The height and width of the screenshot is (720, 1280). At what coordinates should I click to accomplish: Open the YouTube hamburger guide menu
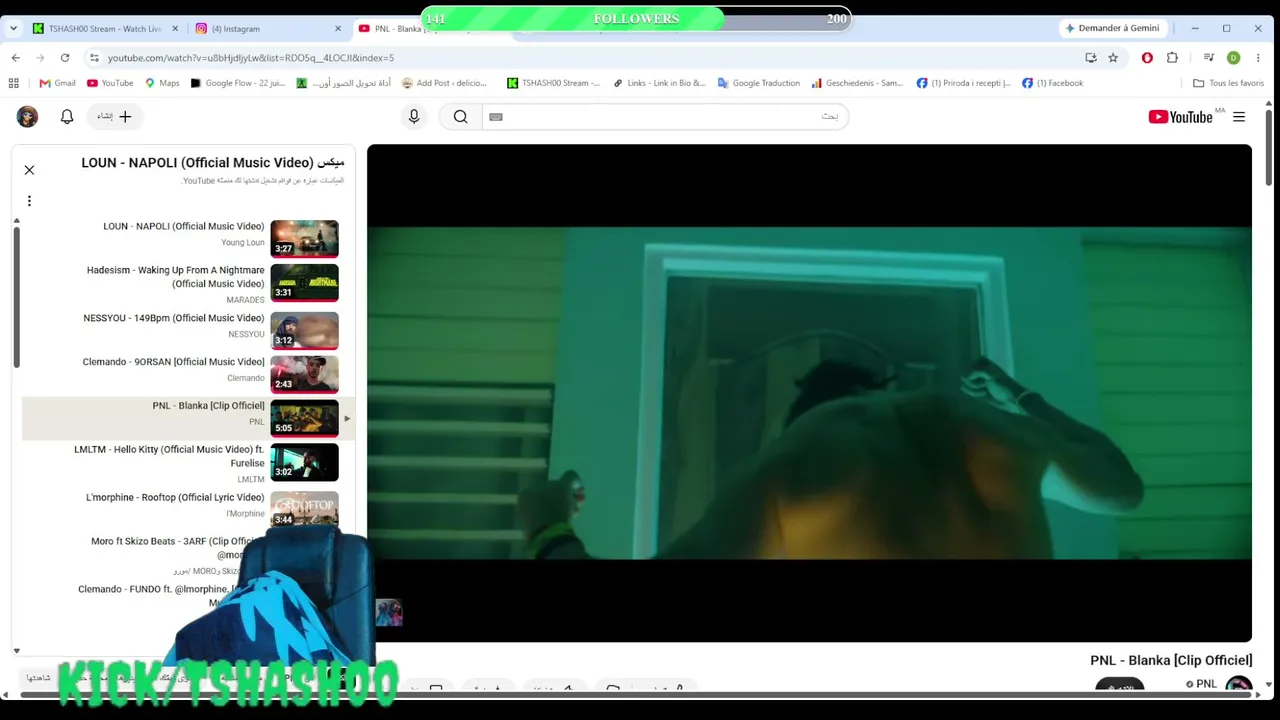pyautogui.click(x=1239, y=117)
